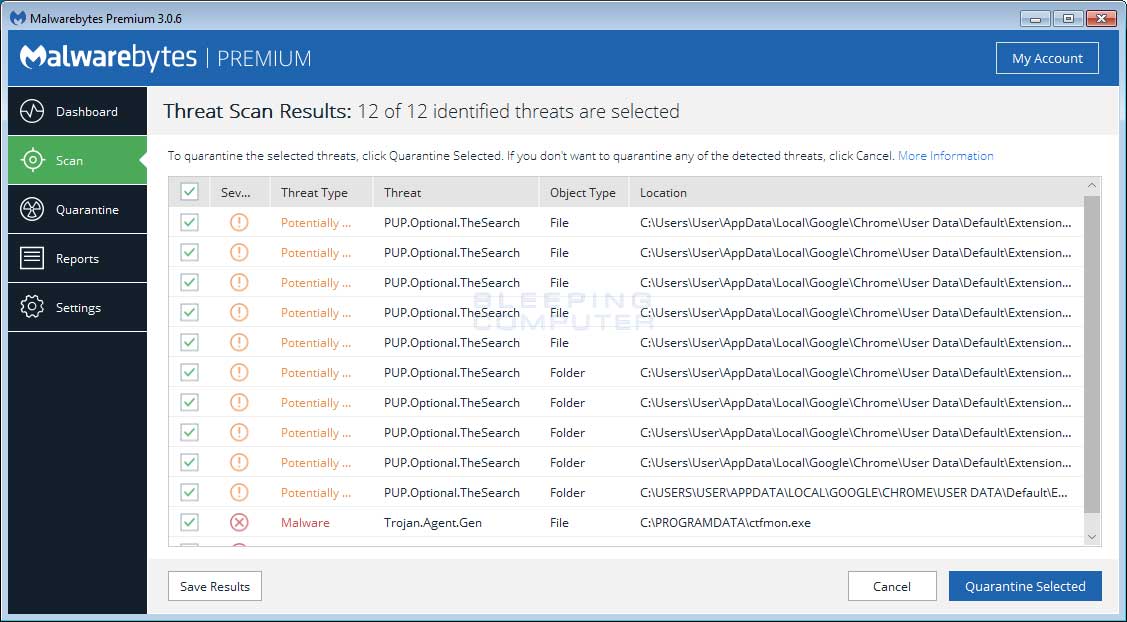Click the warning icon in the uppercase-path Folder row
Viewport: 1127px width, 622px height.
(x=239, y=493)
